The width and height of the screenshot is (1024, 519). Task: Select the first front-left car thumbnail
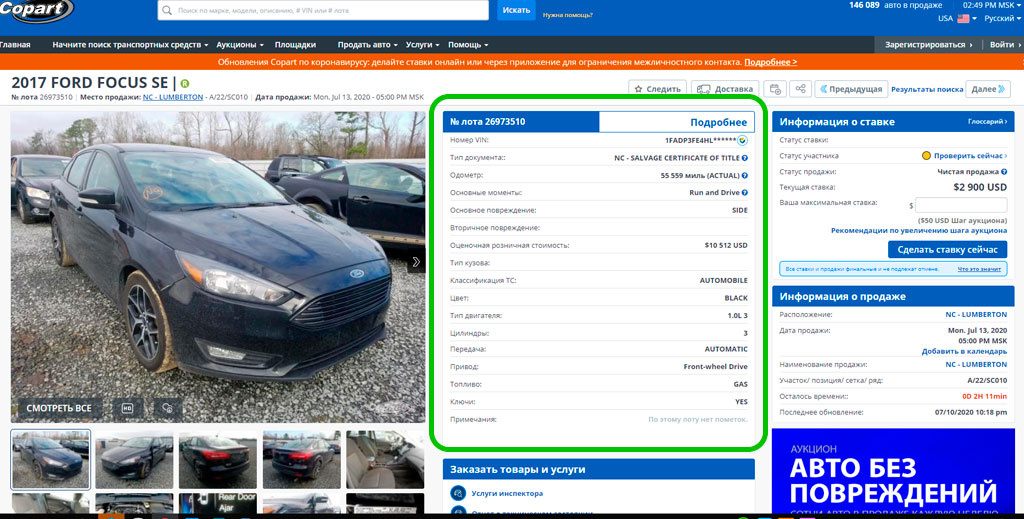[x=50, y=460]
